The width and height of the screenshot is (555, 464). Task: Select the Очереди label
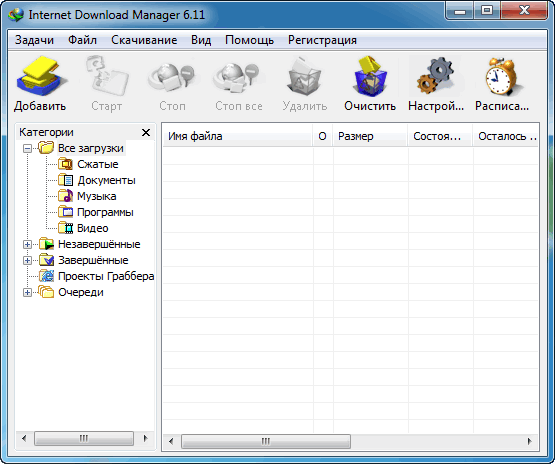[81, 292]
